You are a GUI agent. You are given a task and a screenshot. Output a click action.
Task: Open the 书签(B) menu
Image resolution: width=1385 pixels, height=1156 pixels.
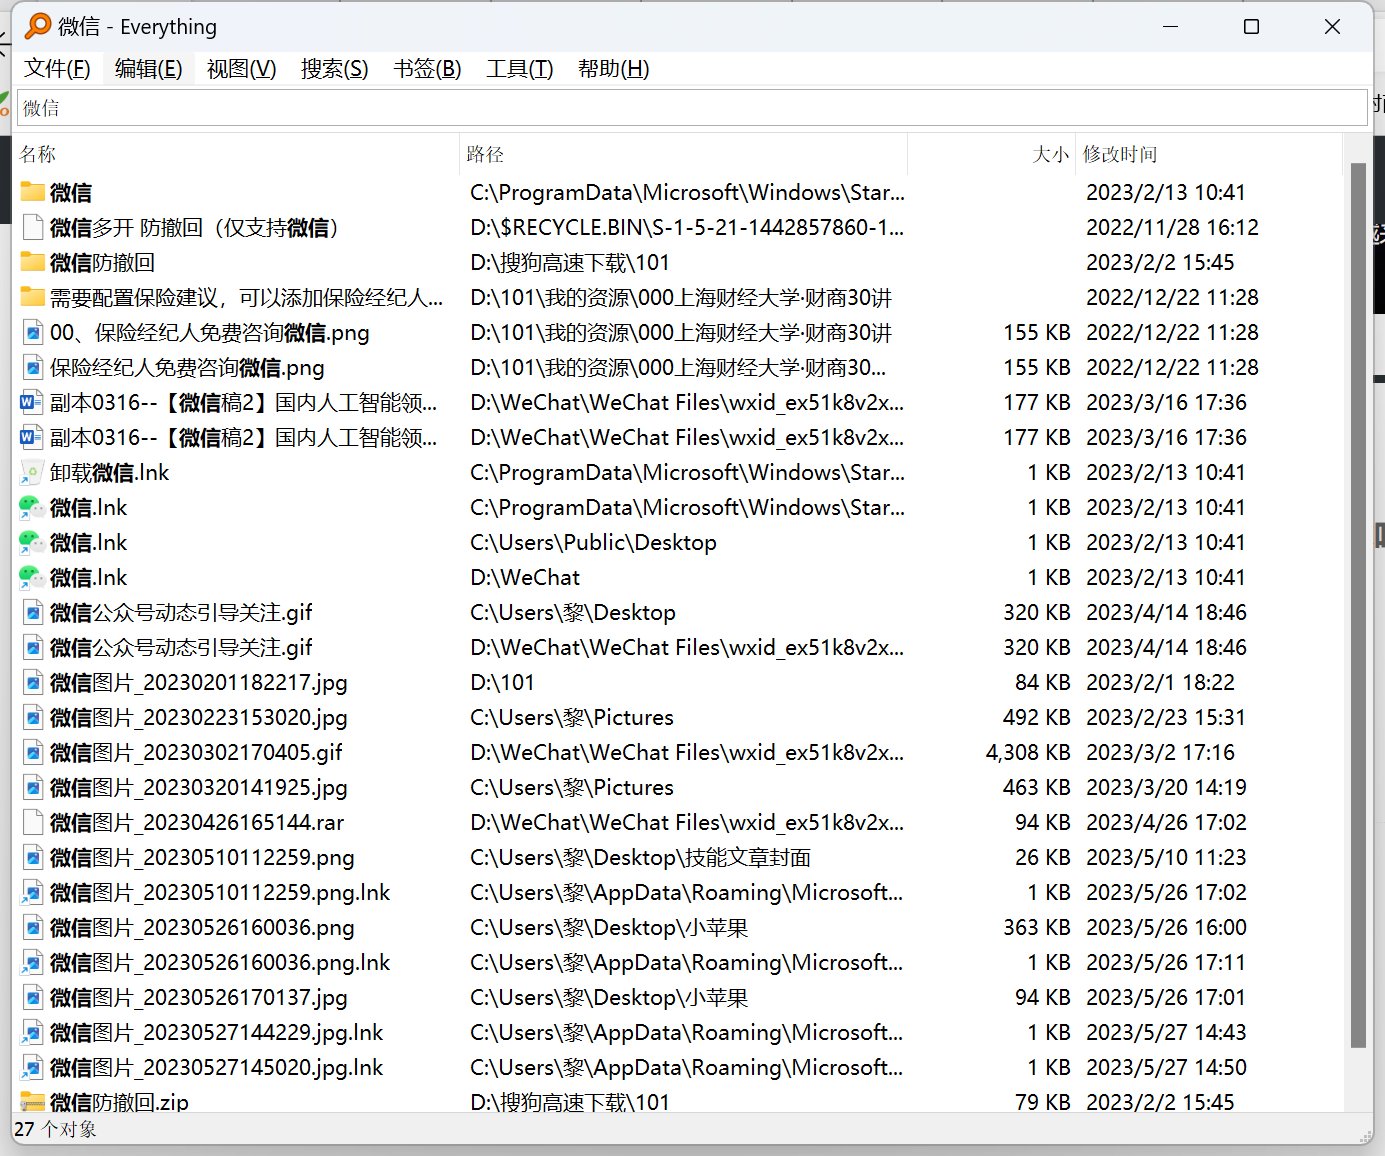[427, 69]
